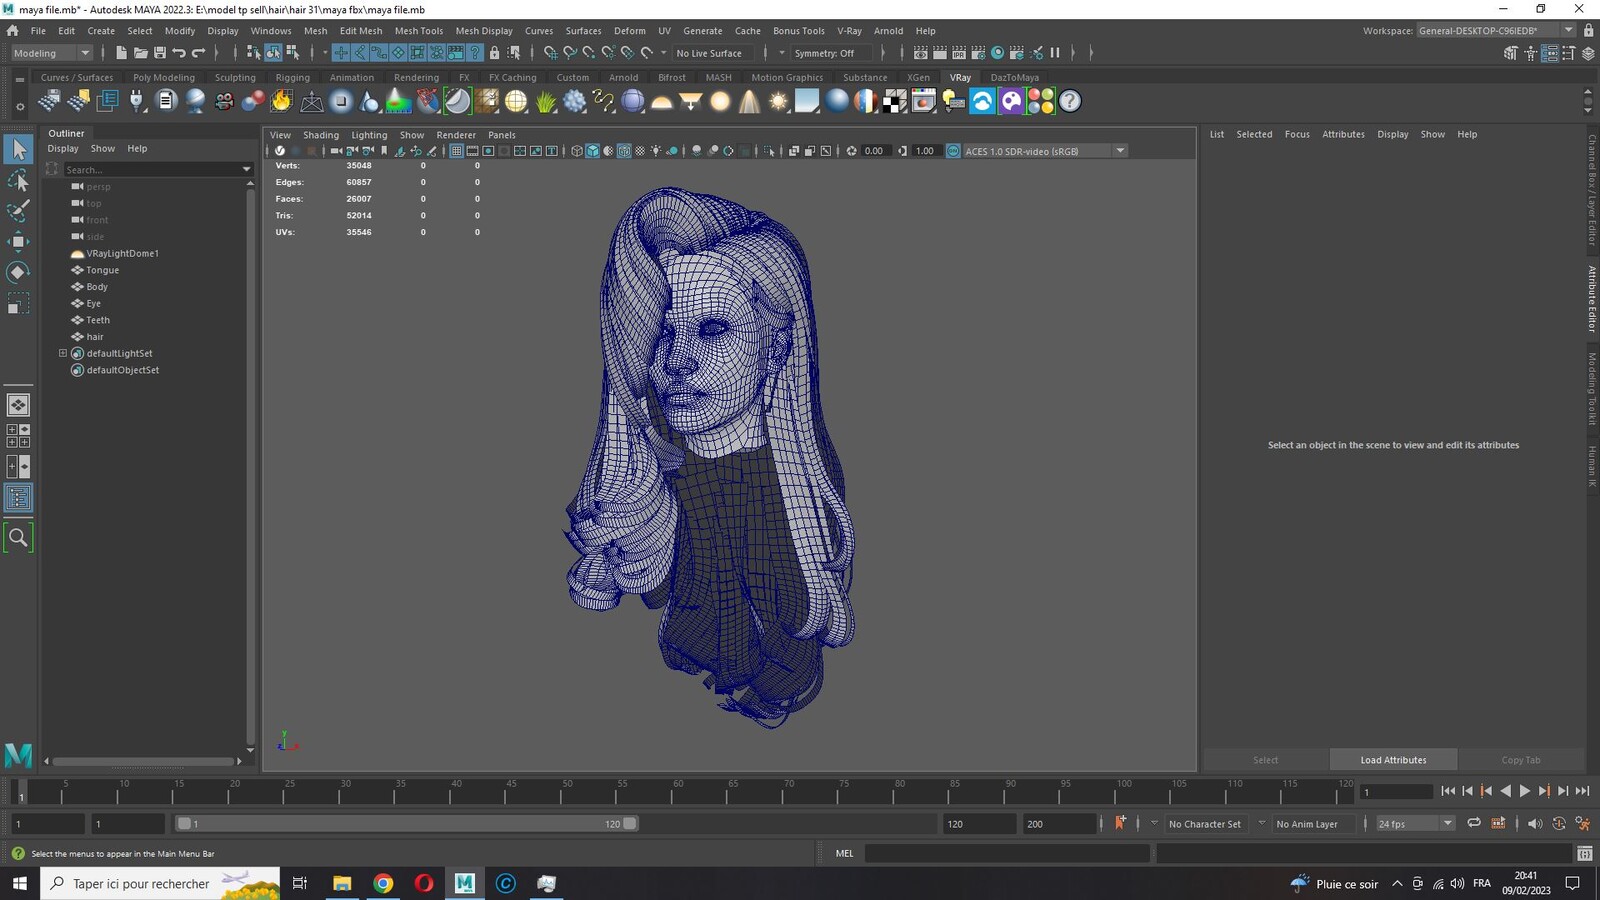The width and height of the screenshot is (1600, 900).
Task: Toggle the audio mute speaker icon
Action: 1534,823
